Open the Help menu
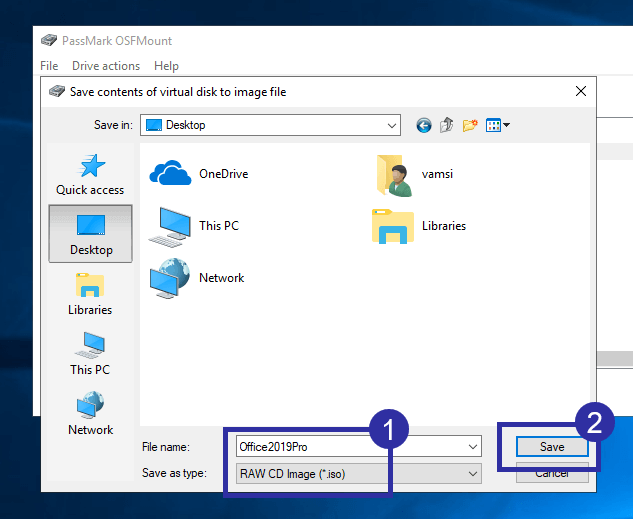 coord(166,66)
